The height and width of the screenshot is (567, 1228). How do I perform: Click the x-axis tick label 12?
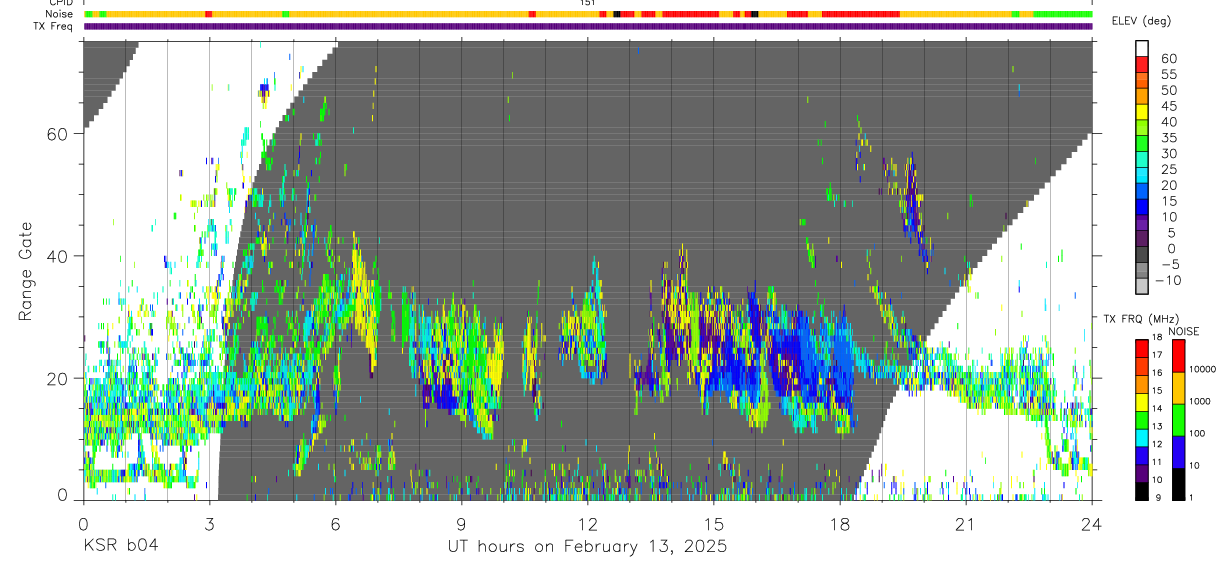point(588,524)
